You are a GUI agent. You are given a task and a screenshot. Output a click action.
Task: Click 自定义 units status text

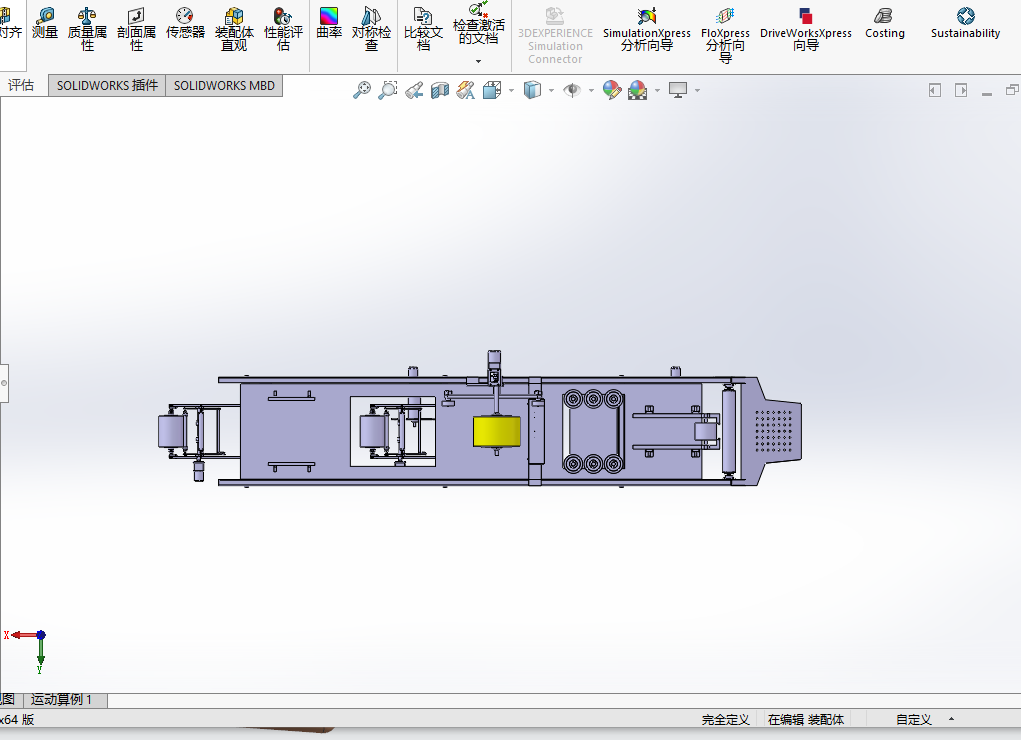pos(914,720)
